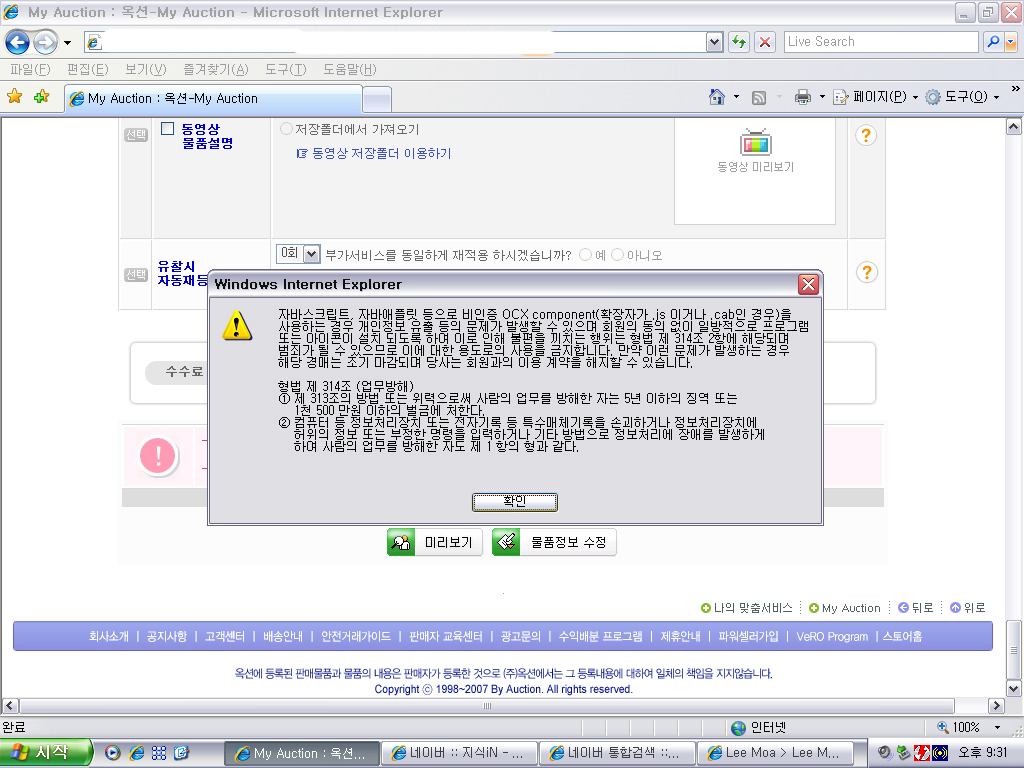Click help question mark beside 유찰시 row
The width and height of the screenshot is (1024, 768).
tap(867, 272)
